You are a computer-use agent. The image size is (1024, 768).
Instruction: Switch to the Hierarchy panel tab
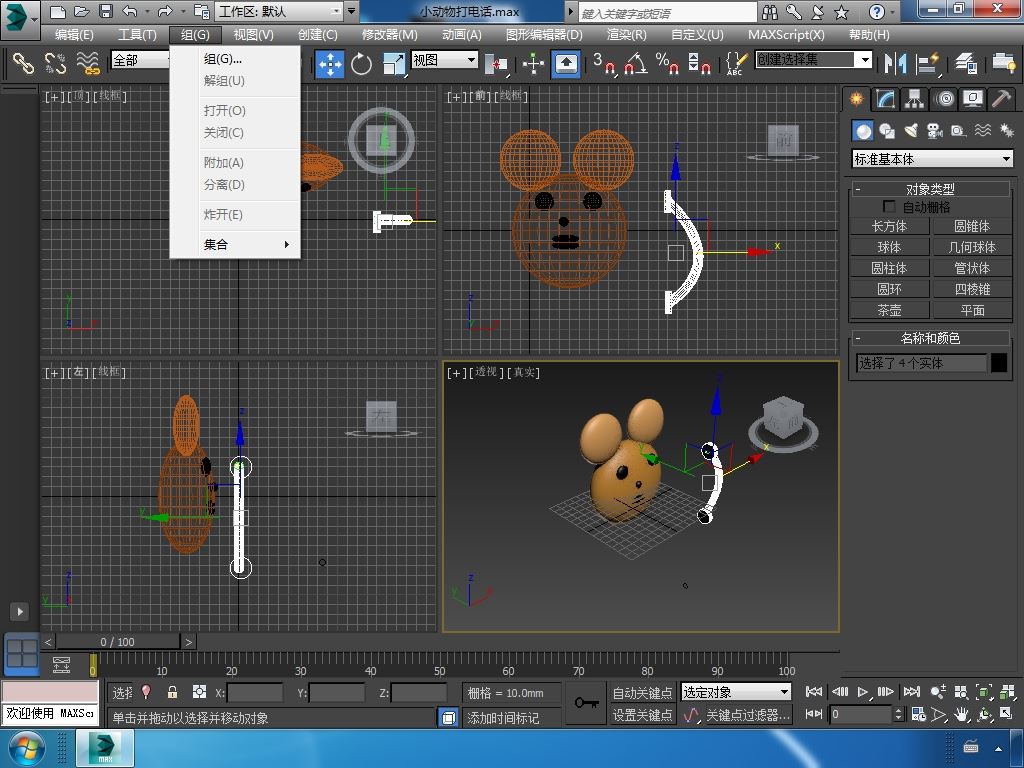(x=914, y=99)
